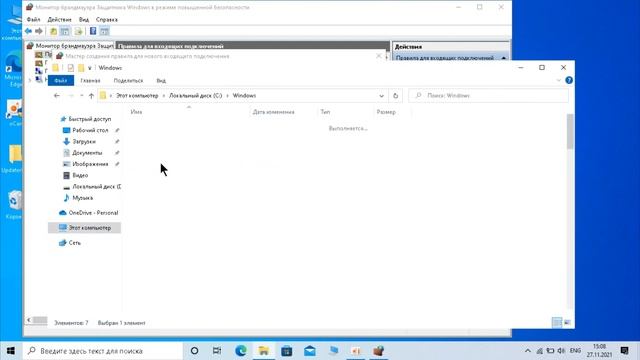The image size is (640, 360).
Task: Click the Explorer vertical scrollbar thumb
Action: click(x=570, y=131)
